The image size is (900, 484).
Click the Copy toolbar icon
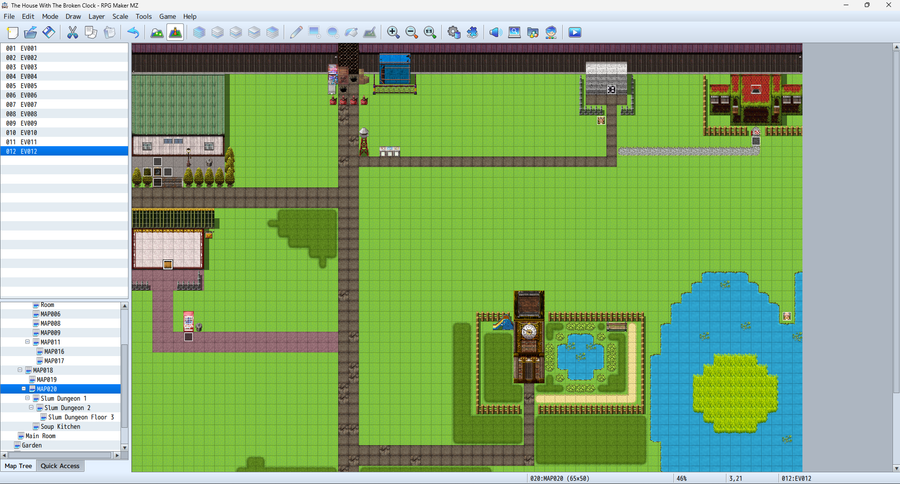91,32
